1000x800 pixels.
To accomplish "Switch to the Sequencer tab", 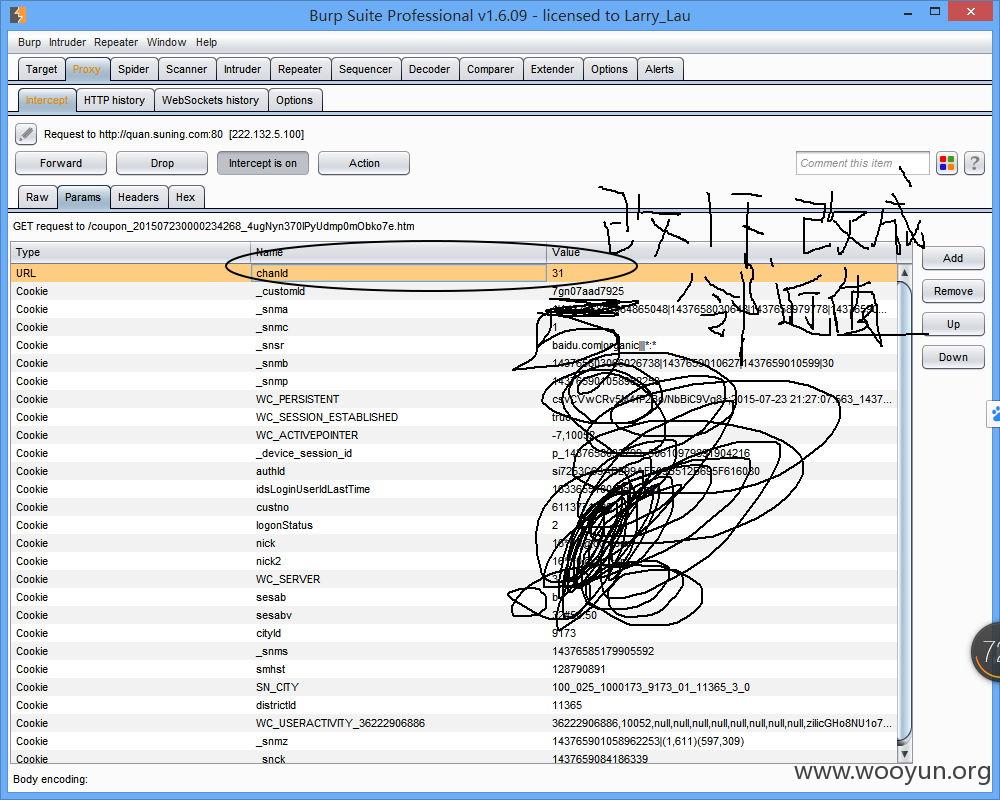I will pos(365,70).
